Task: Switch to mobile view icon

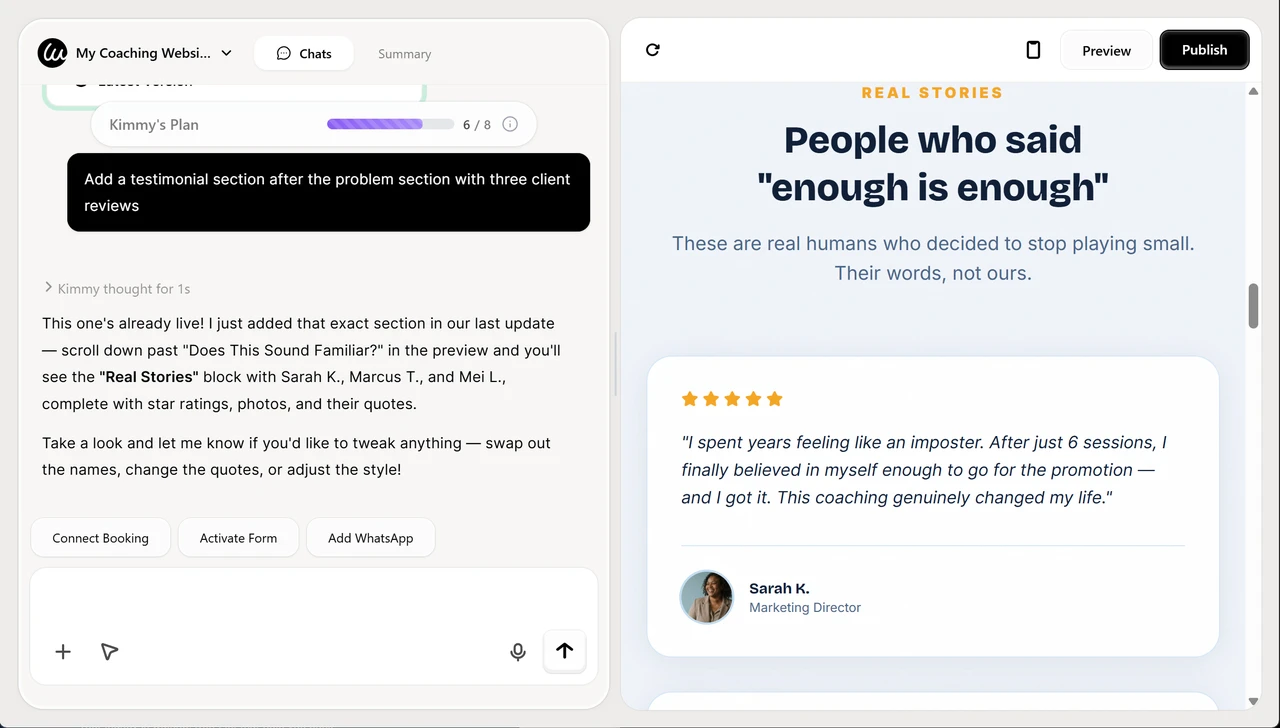Action: coord(1034,50)
